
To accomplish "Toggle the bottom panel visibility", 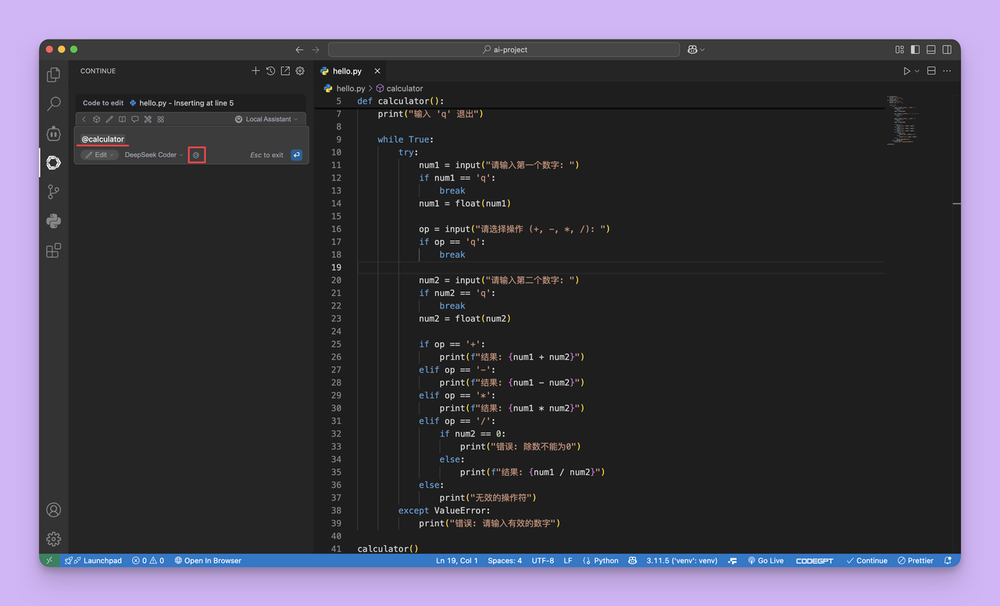I will coord(930,50).
